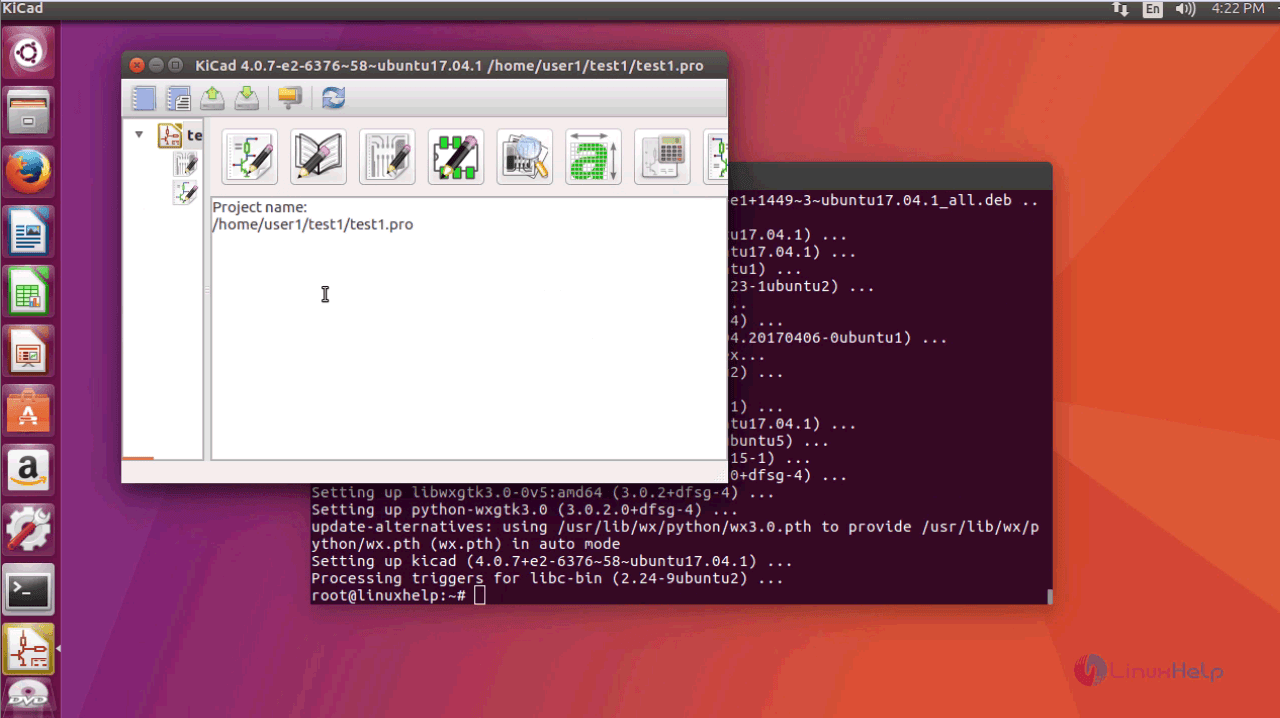Open the PCB calculator icon
The width and height of the screenshot is (1280, 718).
coord(662,157)
